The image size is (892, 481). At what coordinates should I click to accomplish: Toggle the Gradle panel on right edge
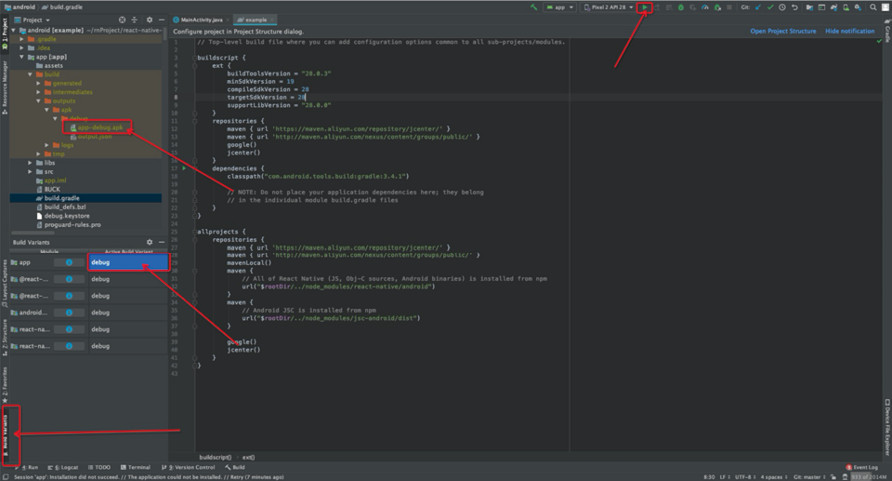tap(887, 32)
